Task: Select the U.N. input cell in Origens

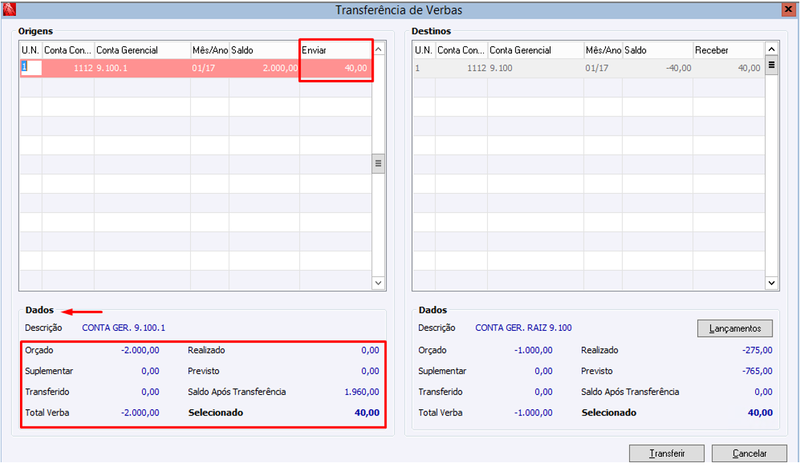Action: [31, 67]
